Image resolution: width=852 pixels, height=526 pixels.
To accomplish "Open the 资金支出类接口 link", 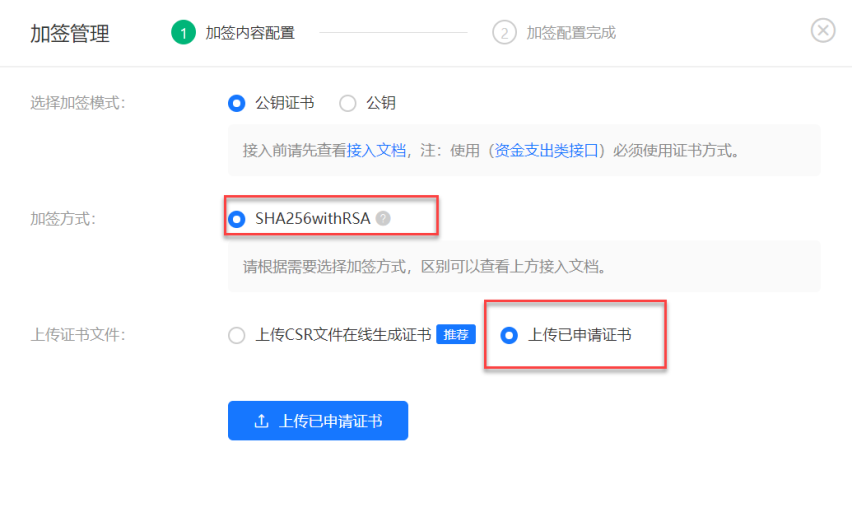I will tap(546, 150).
